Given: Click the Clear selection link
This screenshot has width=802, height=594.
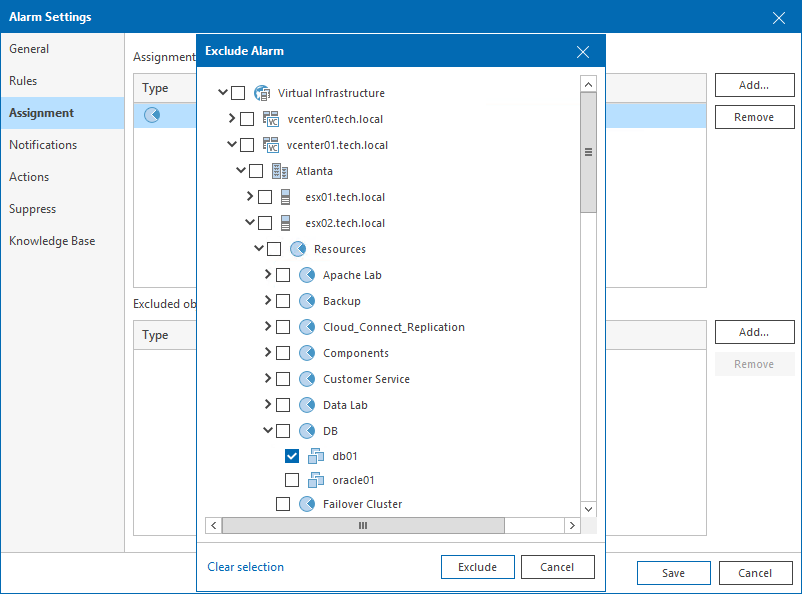Looking at the screenshot, I should [x=246, y=567].
